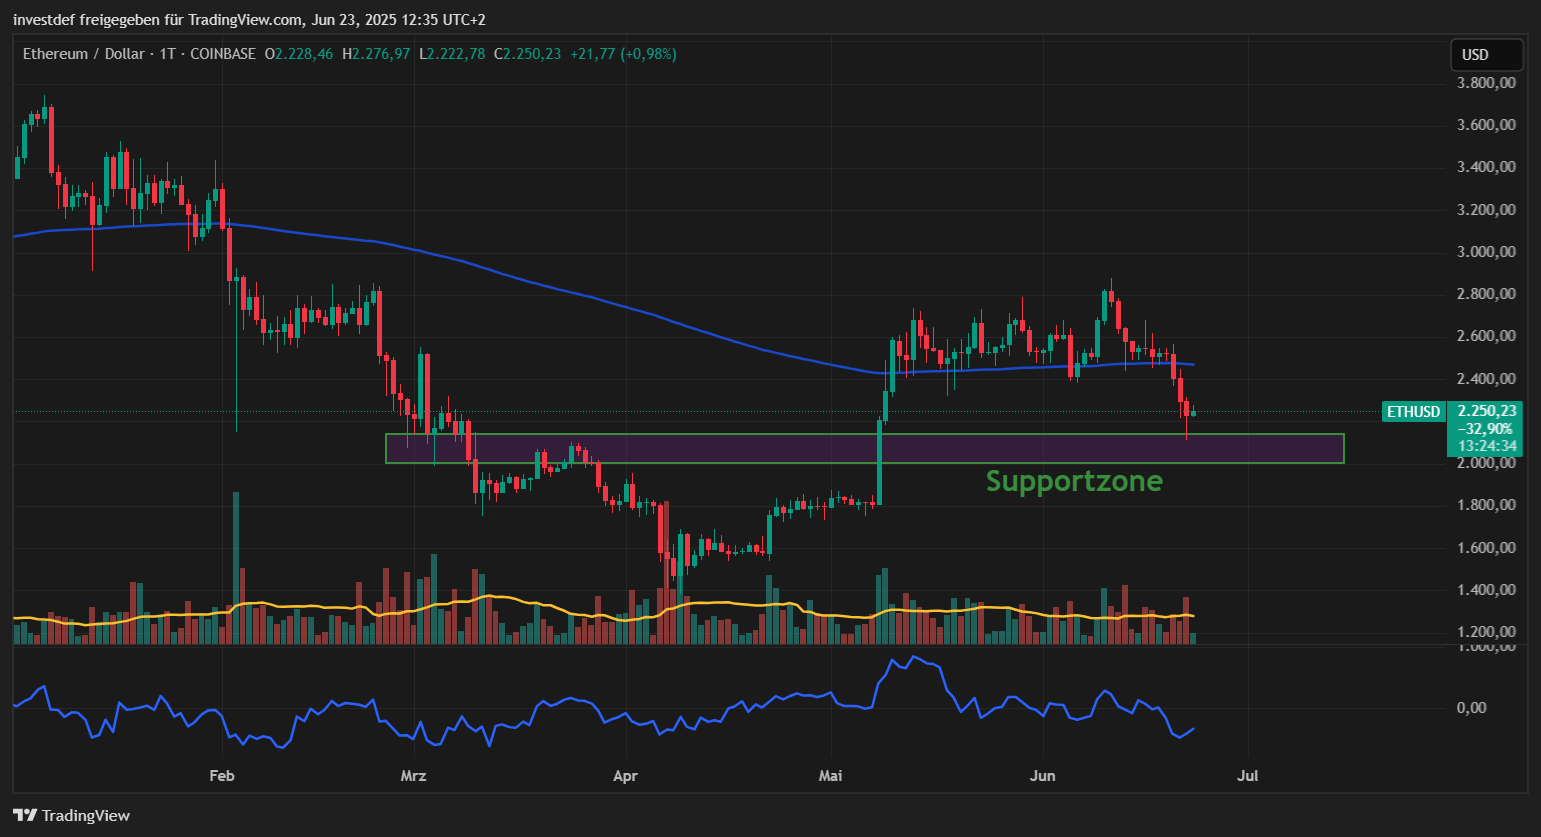Image resolution: width=1541 pixels, height=837 pixels.
Task: Click the Apr date axis label
Action: click(x=625, y=776)
